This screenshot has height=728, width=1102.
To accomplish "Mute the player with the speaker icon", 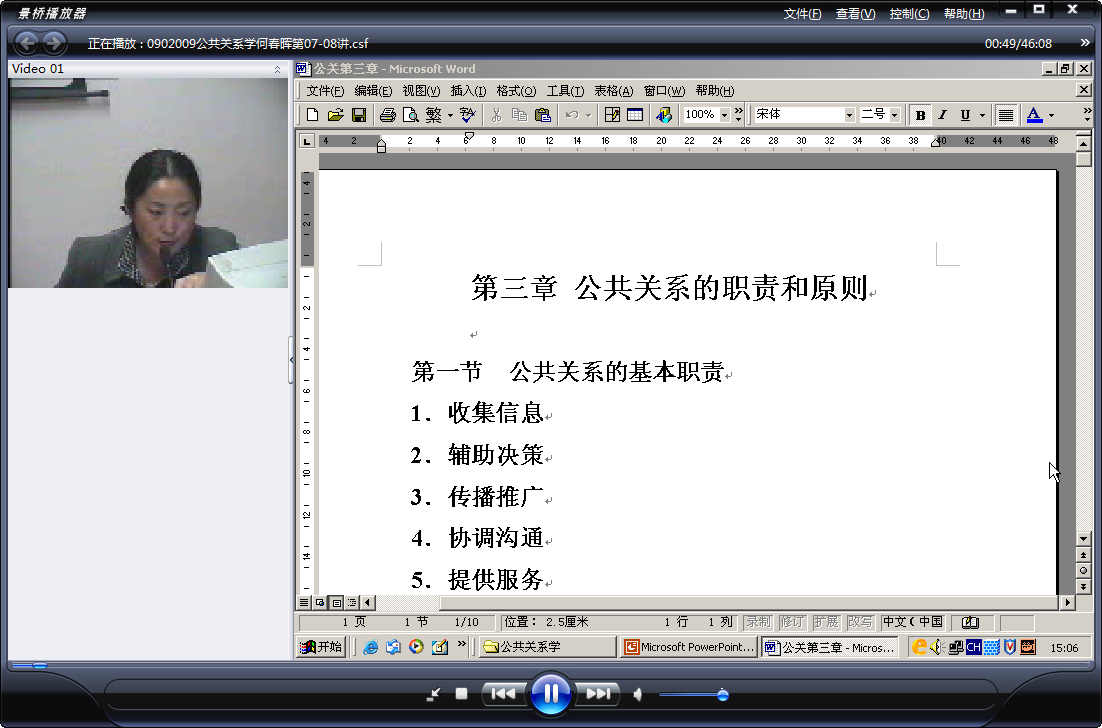I will click(637, 695).
